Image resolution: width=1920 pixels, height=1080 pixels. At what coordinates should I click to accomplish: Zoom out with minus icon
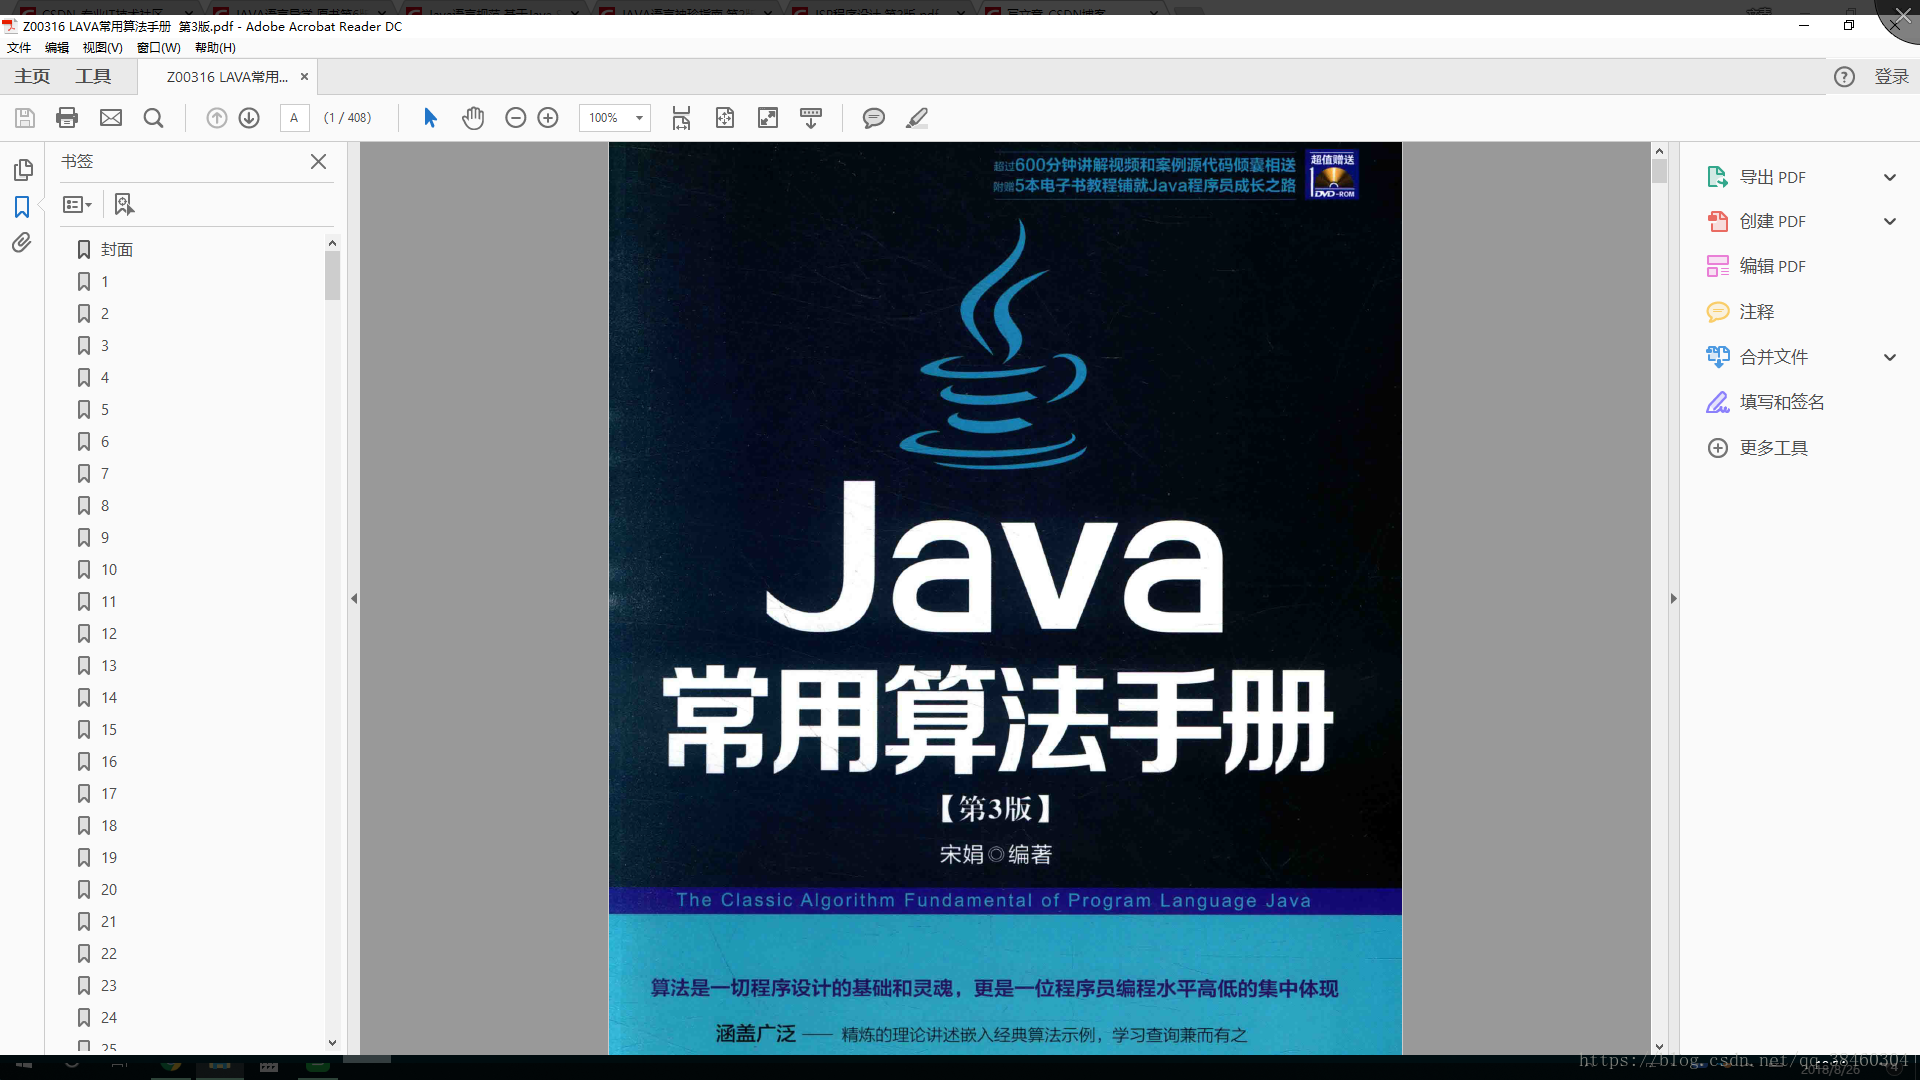tap(516, 118)
